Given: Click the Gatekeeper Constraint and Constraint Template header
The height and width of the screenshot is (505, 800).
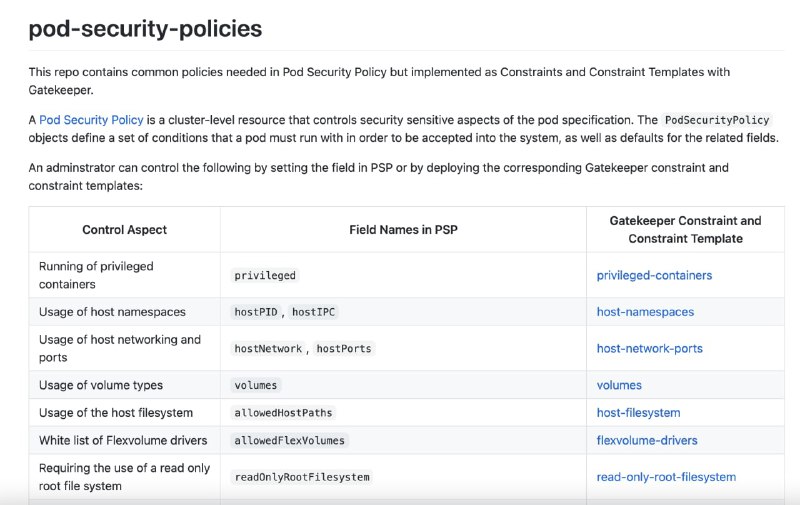Looking at the screenshot, I should [x=685, y=230].
